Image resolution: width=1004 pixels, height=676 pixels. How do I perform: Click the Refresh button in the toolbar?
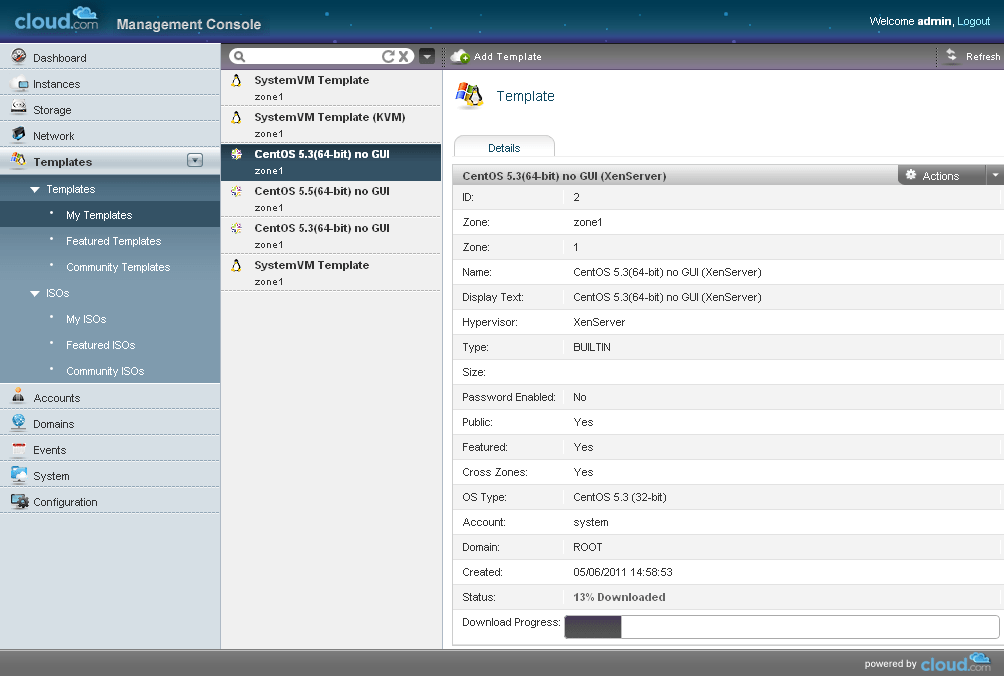pyautogui.click(x=973, y=56)
